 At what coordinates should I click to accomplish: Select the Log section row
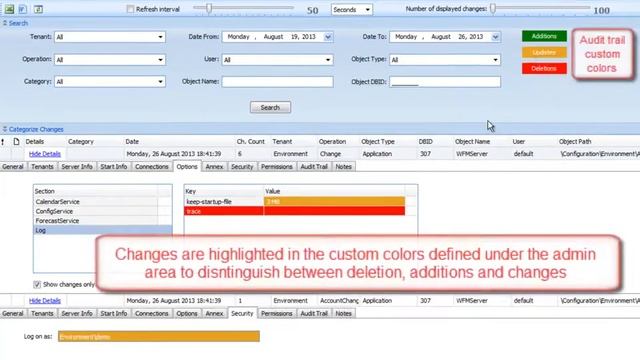[x=102, y=230]
